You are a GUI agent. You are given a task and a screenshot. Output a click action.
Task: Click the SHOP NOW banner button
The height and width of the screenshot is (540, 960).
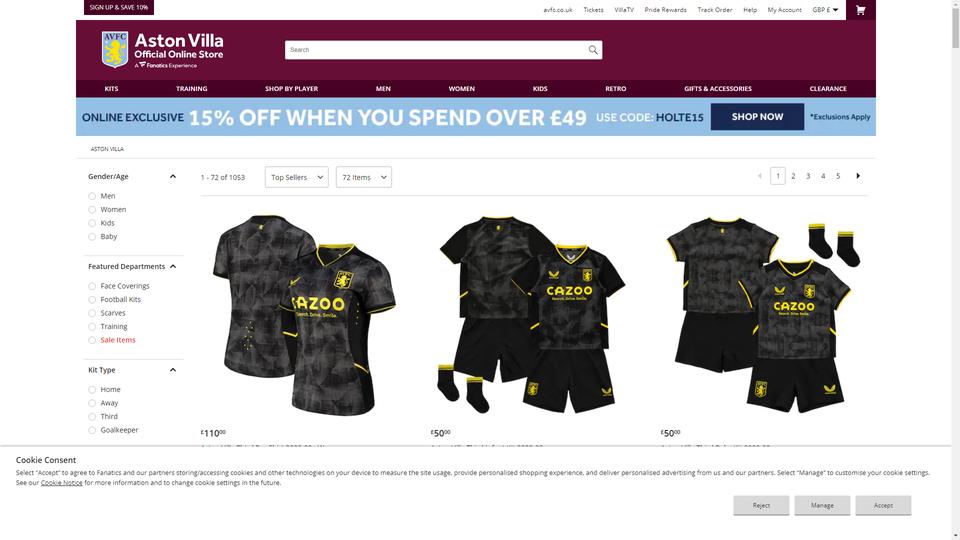click(x=757, y=117)
